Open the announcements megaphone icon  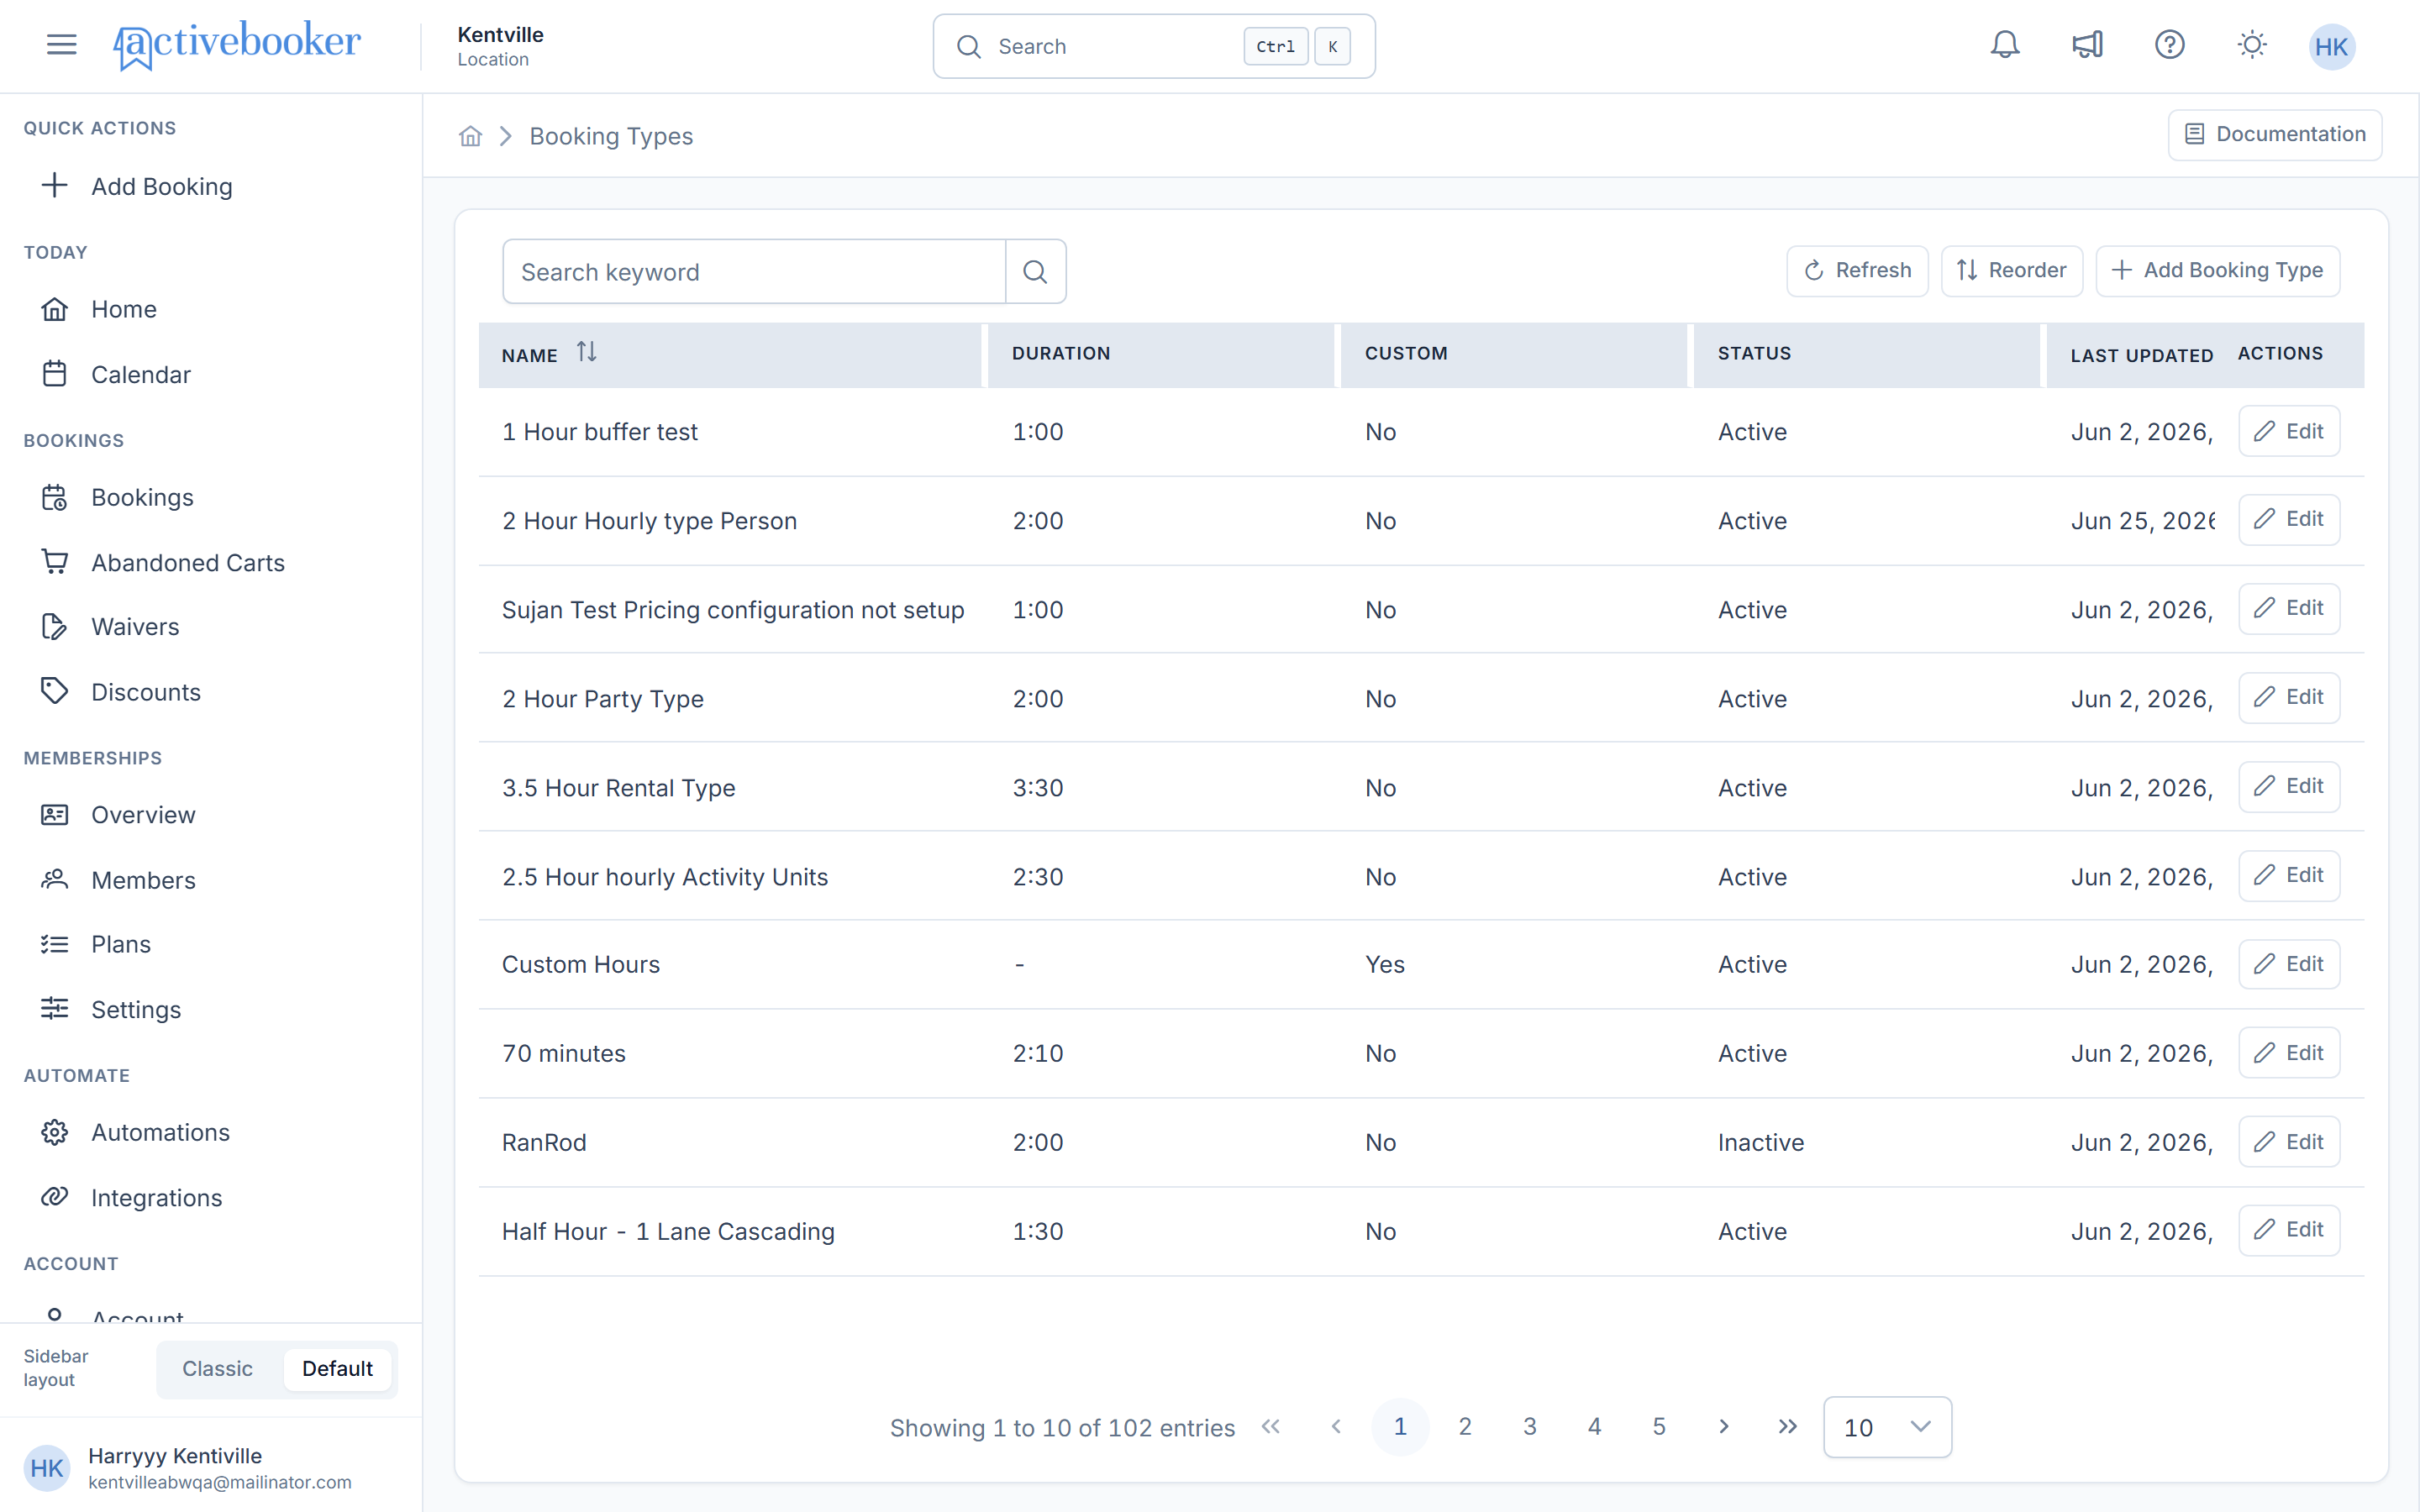tap(2087, 45)
